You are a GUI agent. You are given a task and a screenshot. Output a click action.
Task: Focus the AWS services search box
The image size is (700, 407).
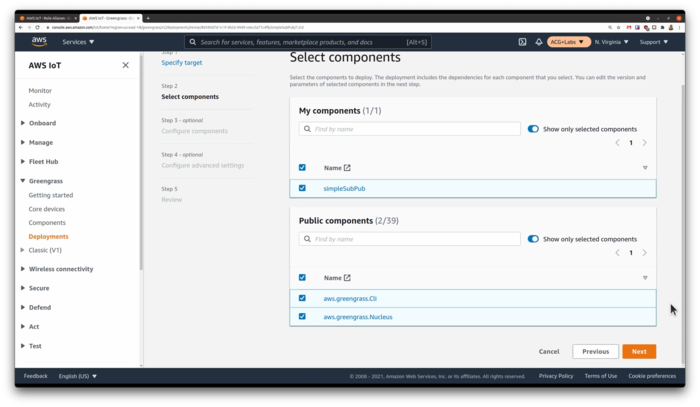[308, 42]
